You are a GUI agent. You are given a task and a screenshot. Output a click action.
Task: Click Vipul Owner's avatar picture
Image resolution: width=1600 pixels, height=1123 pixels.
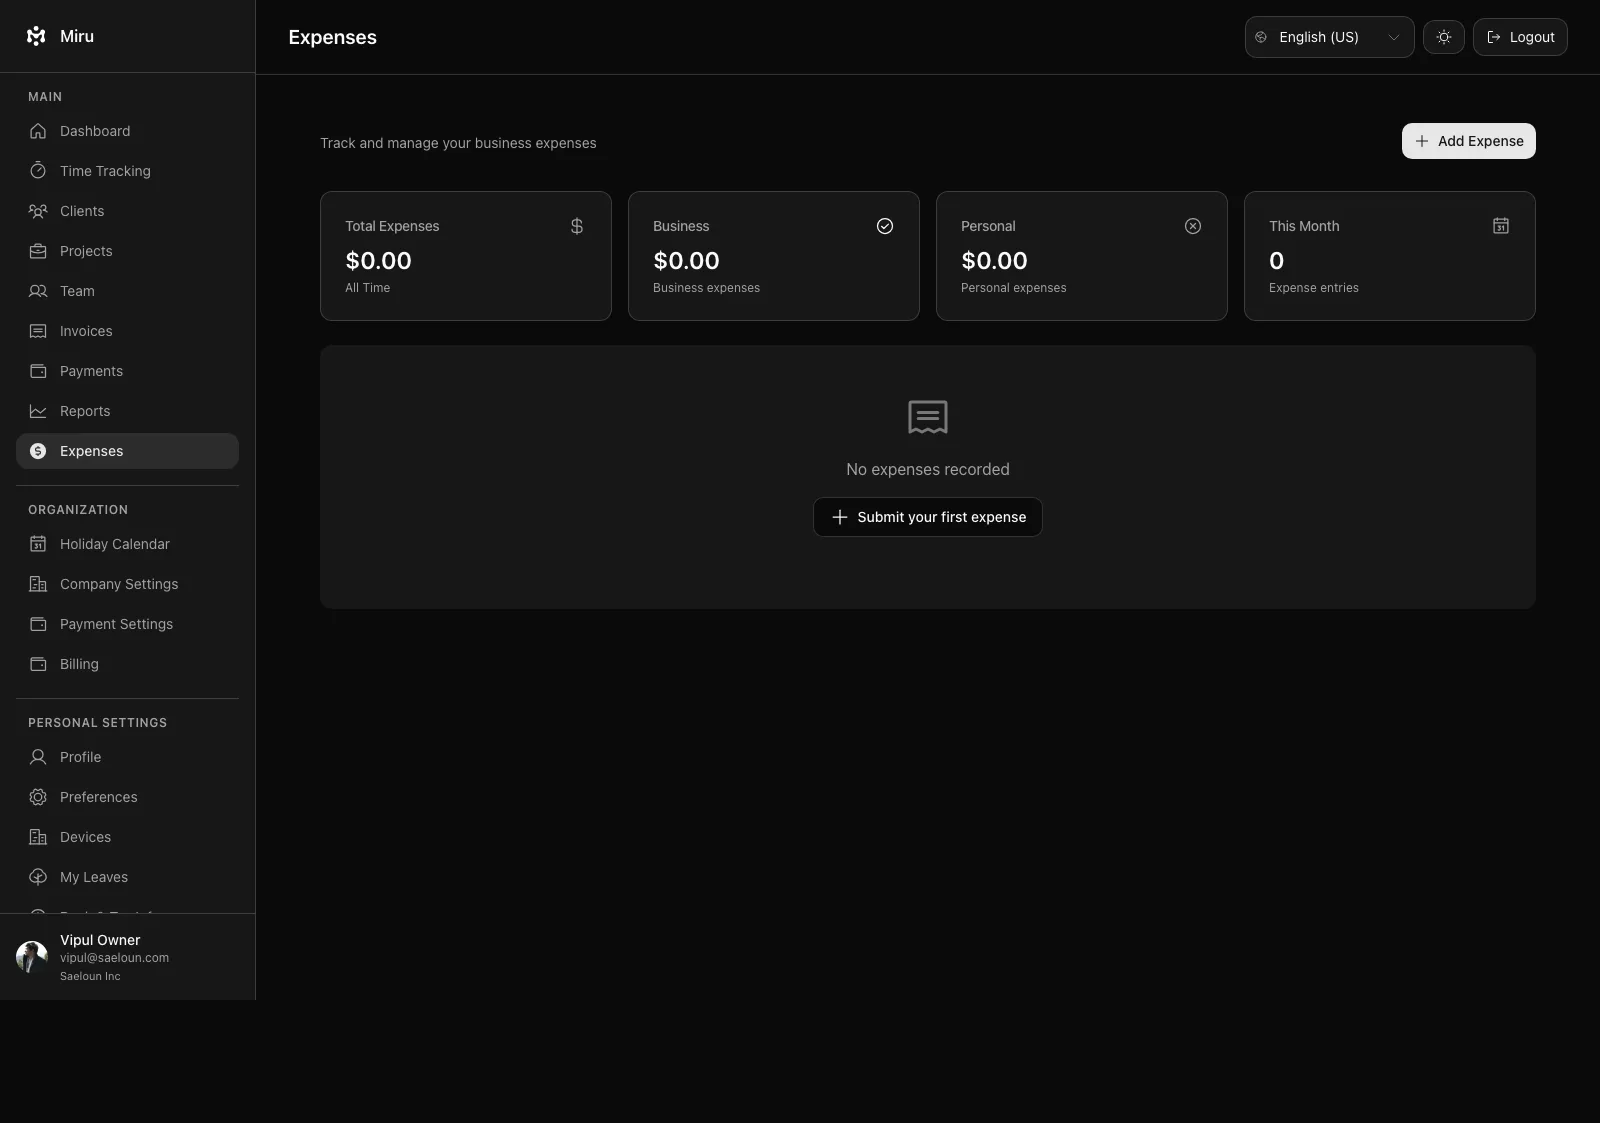[x=32, y=957]
